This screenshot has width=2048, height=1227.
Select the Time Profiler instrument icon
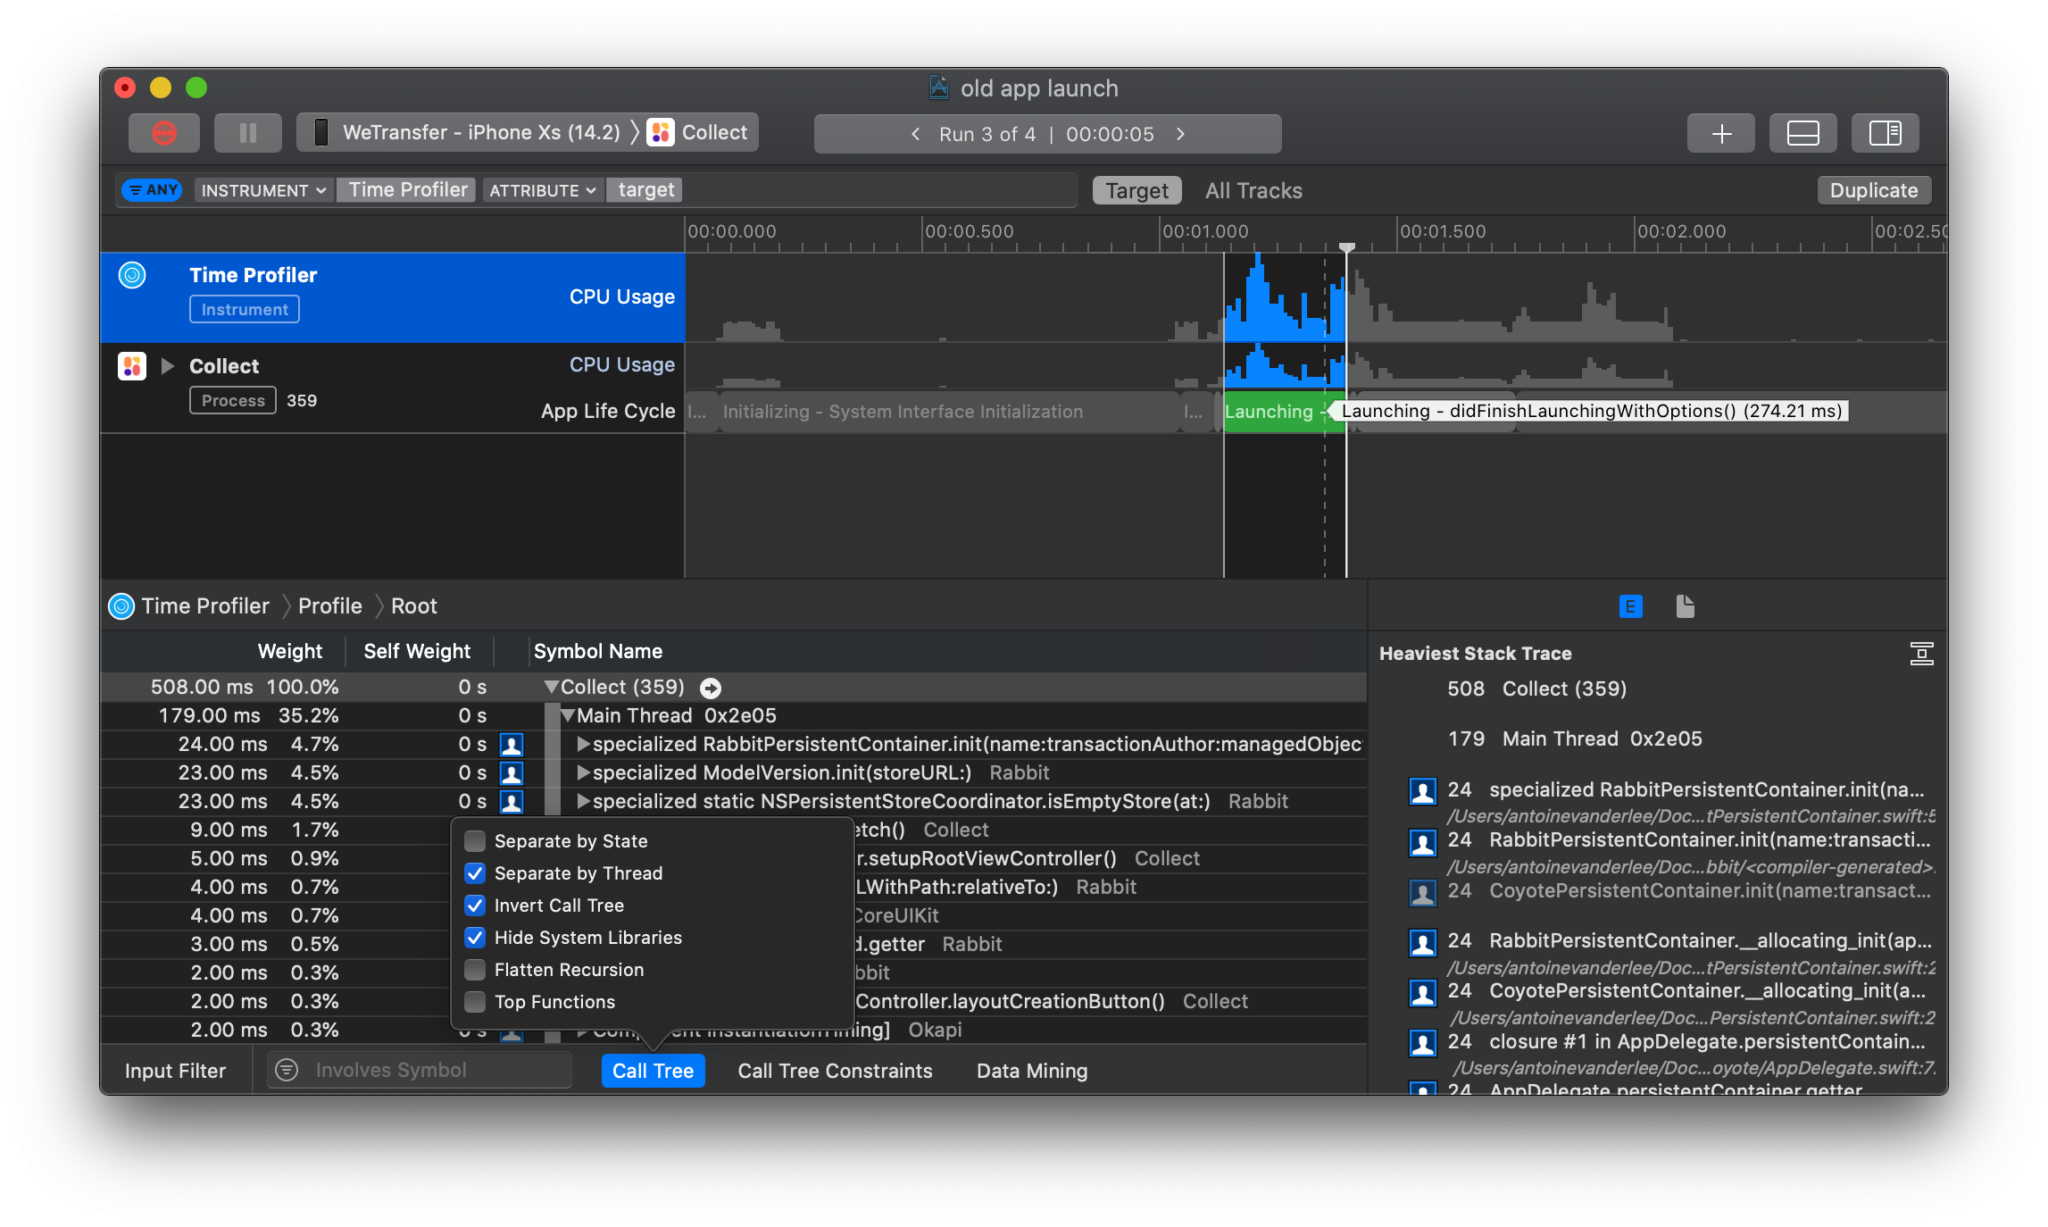coord(131,275)
